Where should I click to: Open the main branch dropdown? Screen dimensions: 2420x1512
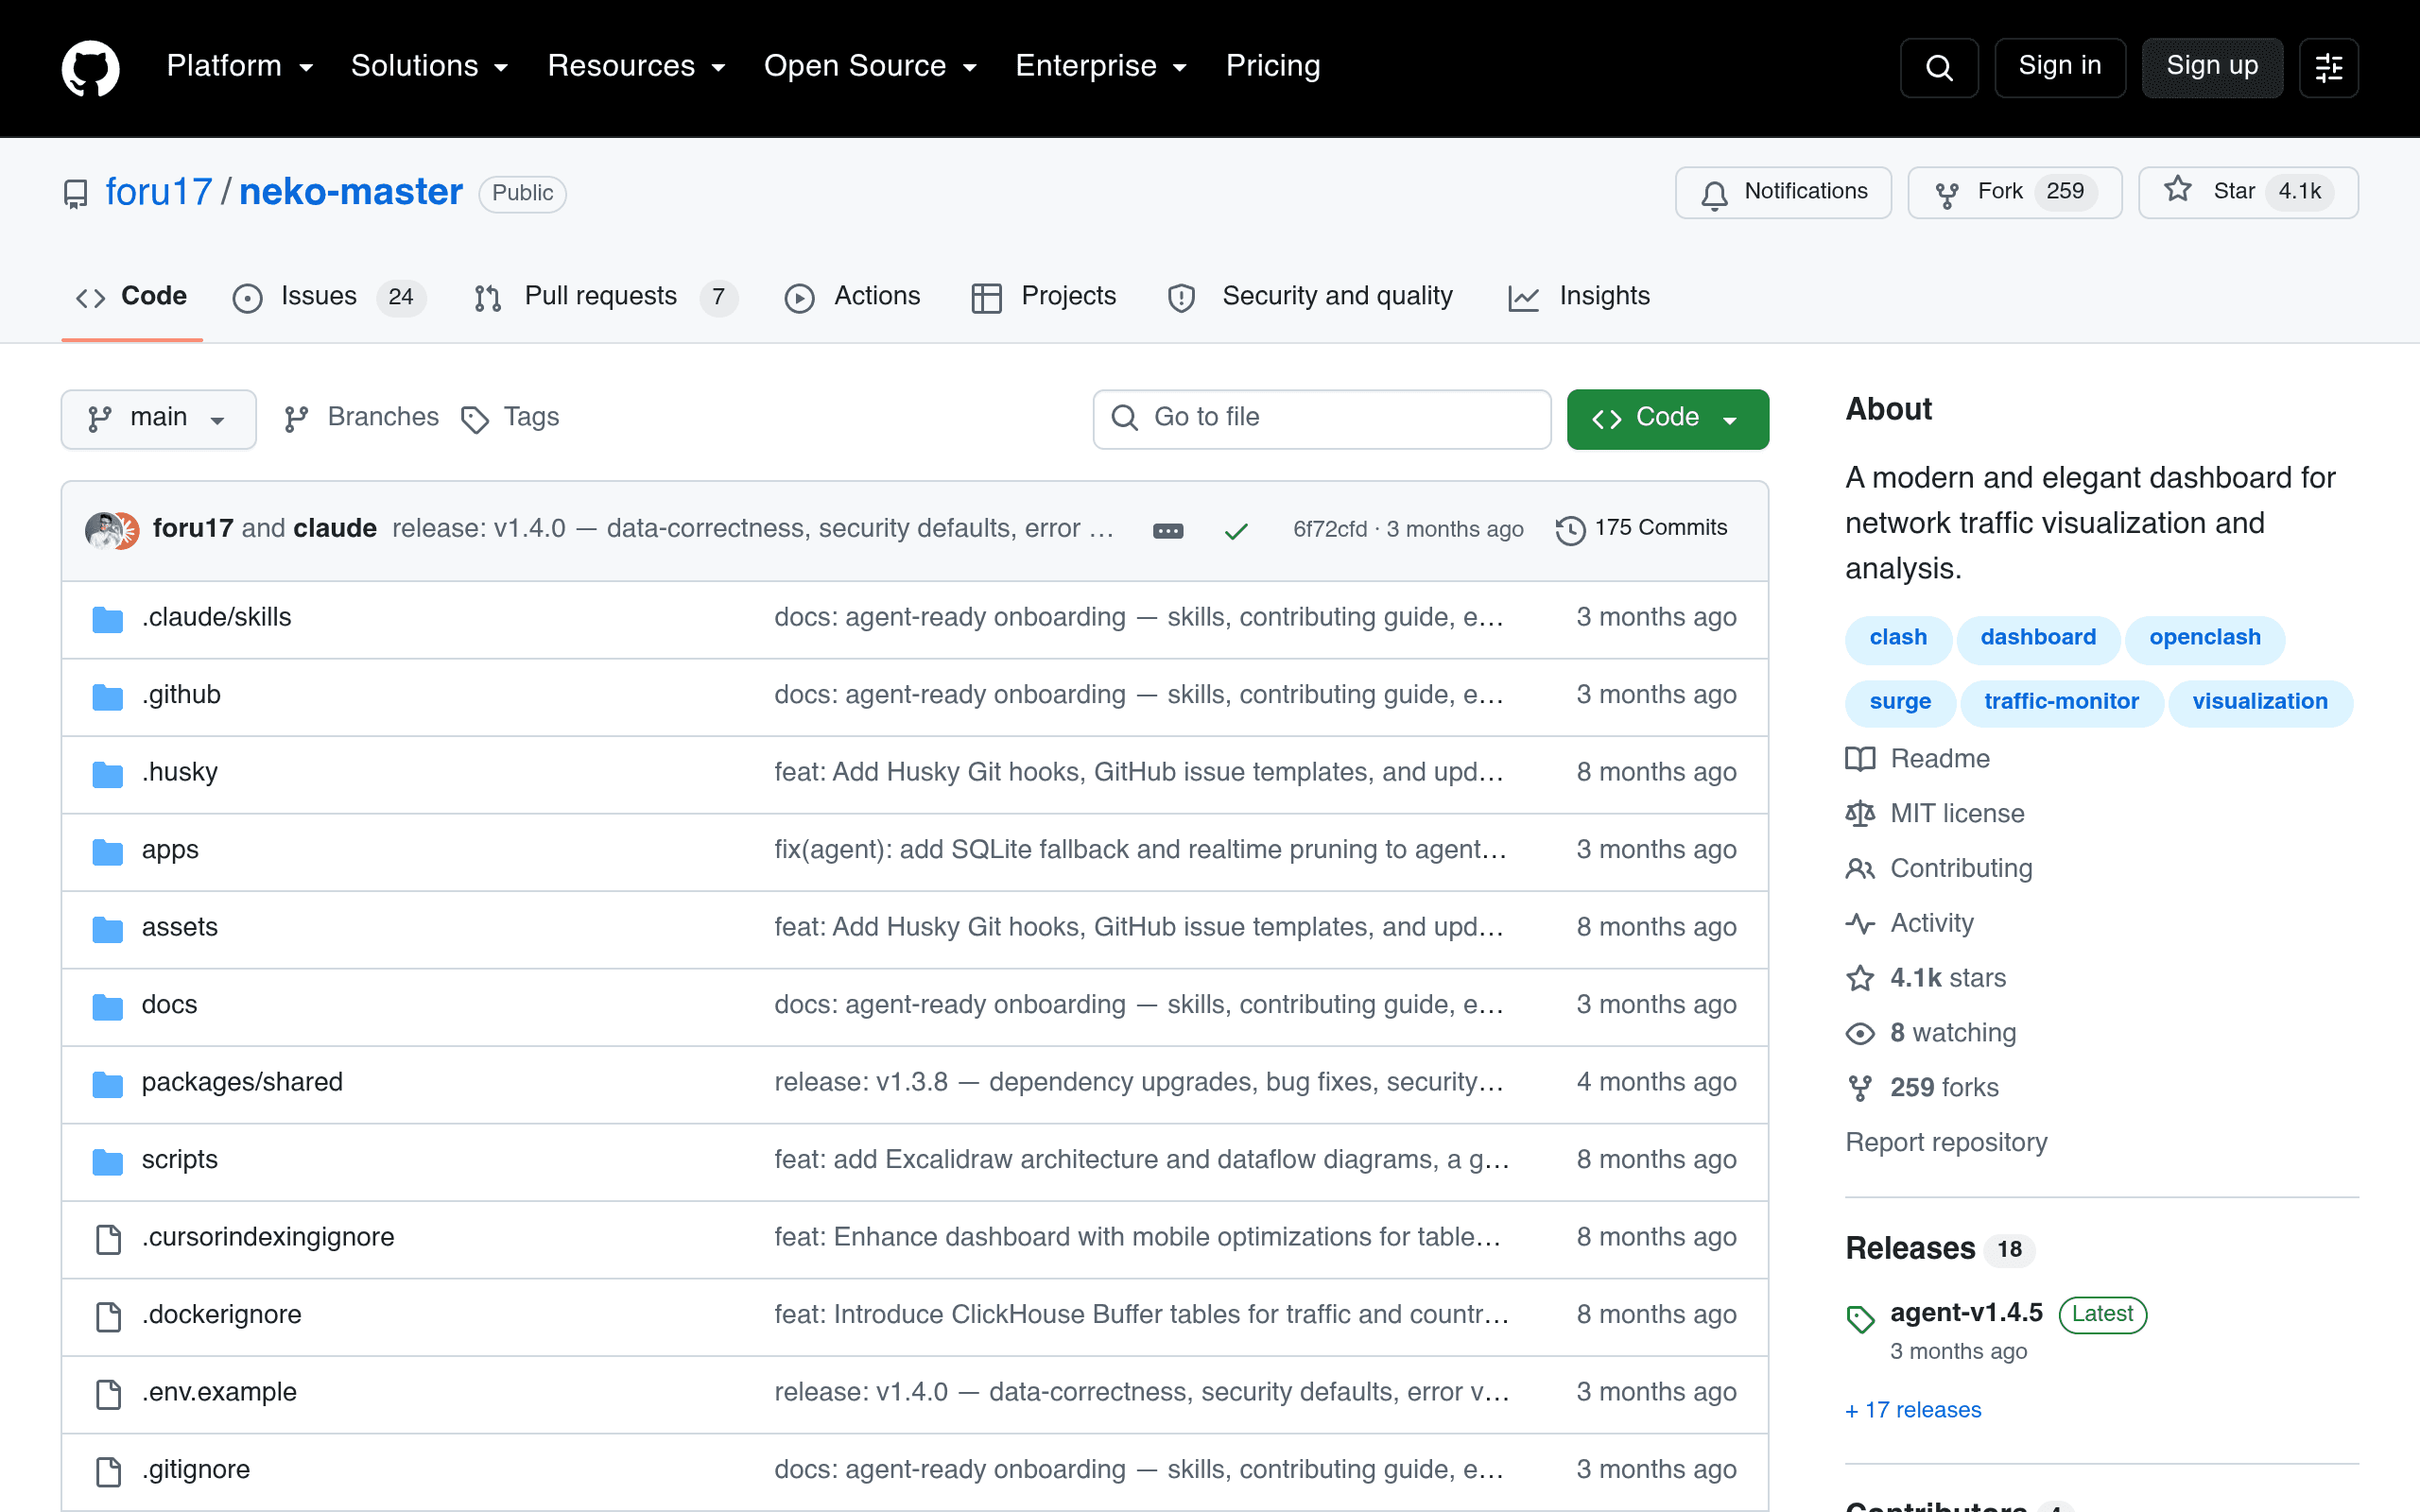(x=158, y=418)
